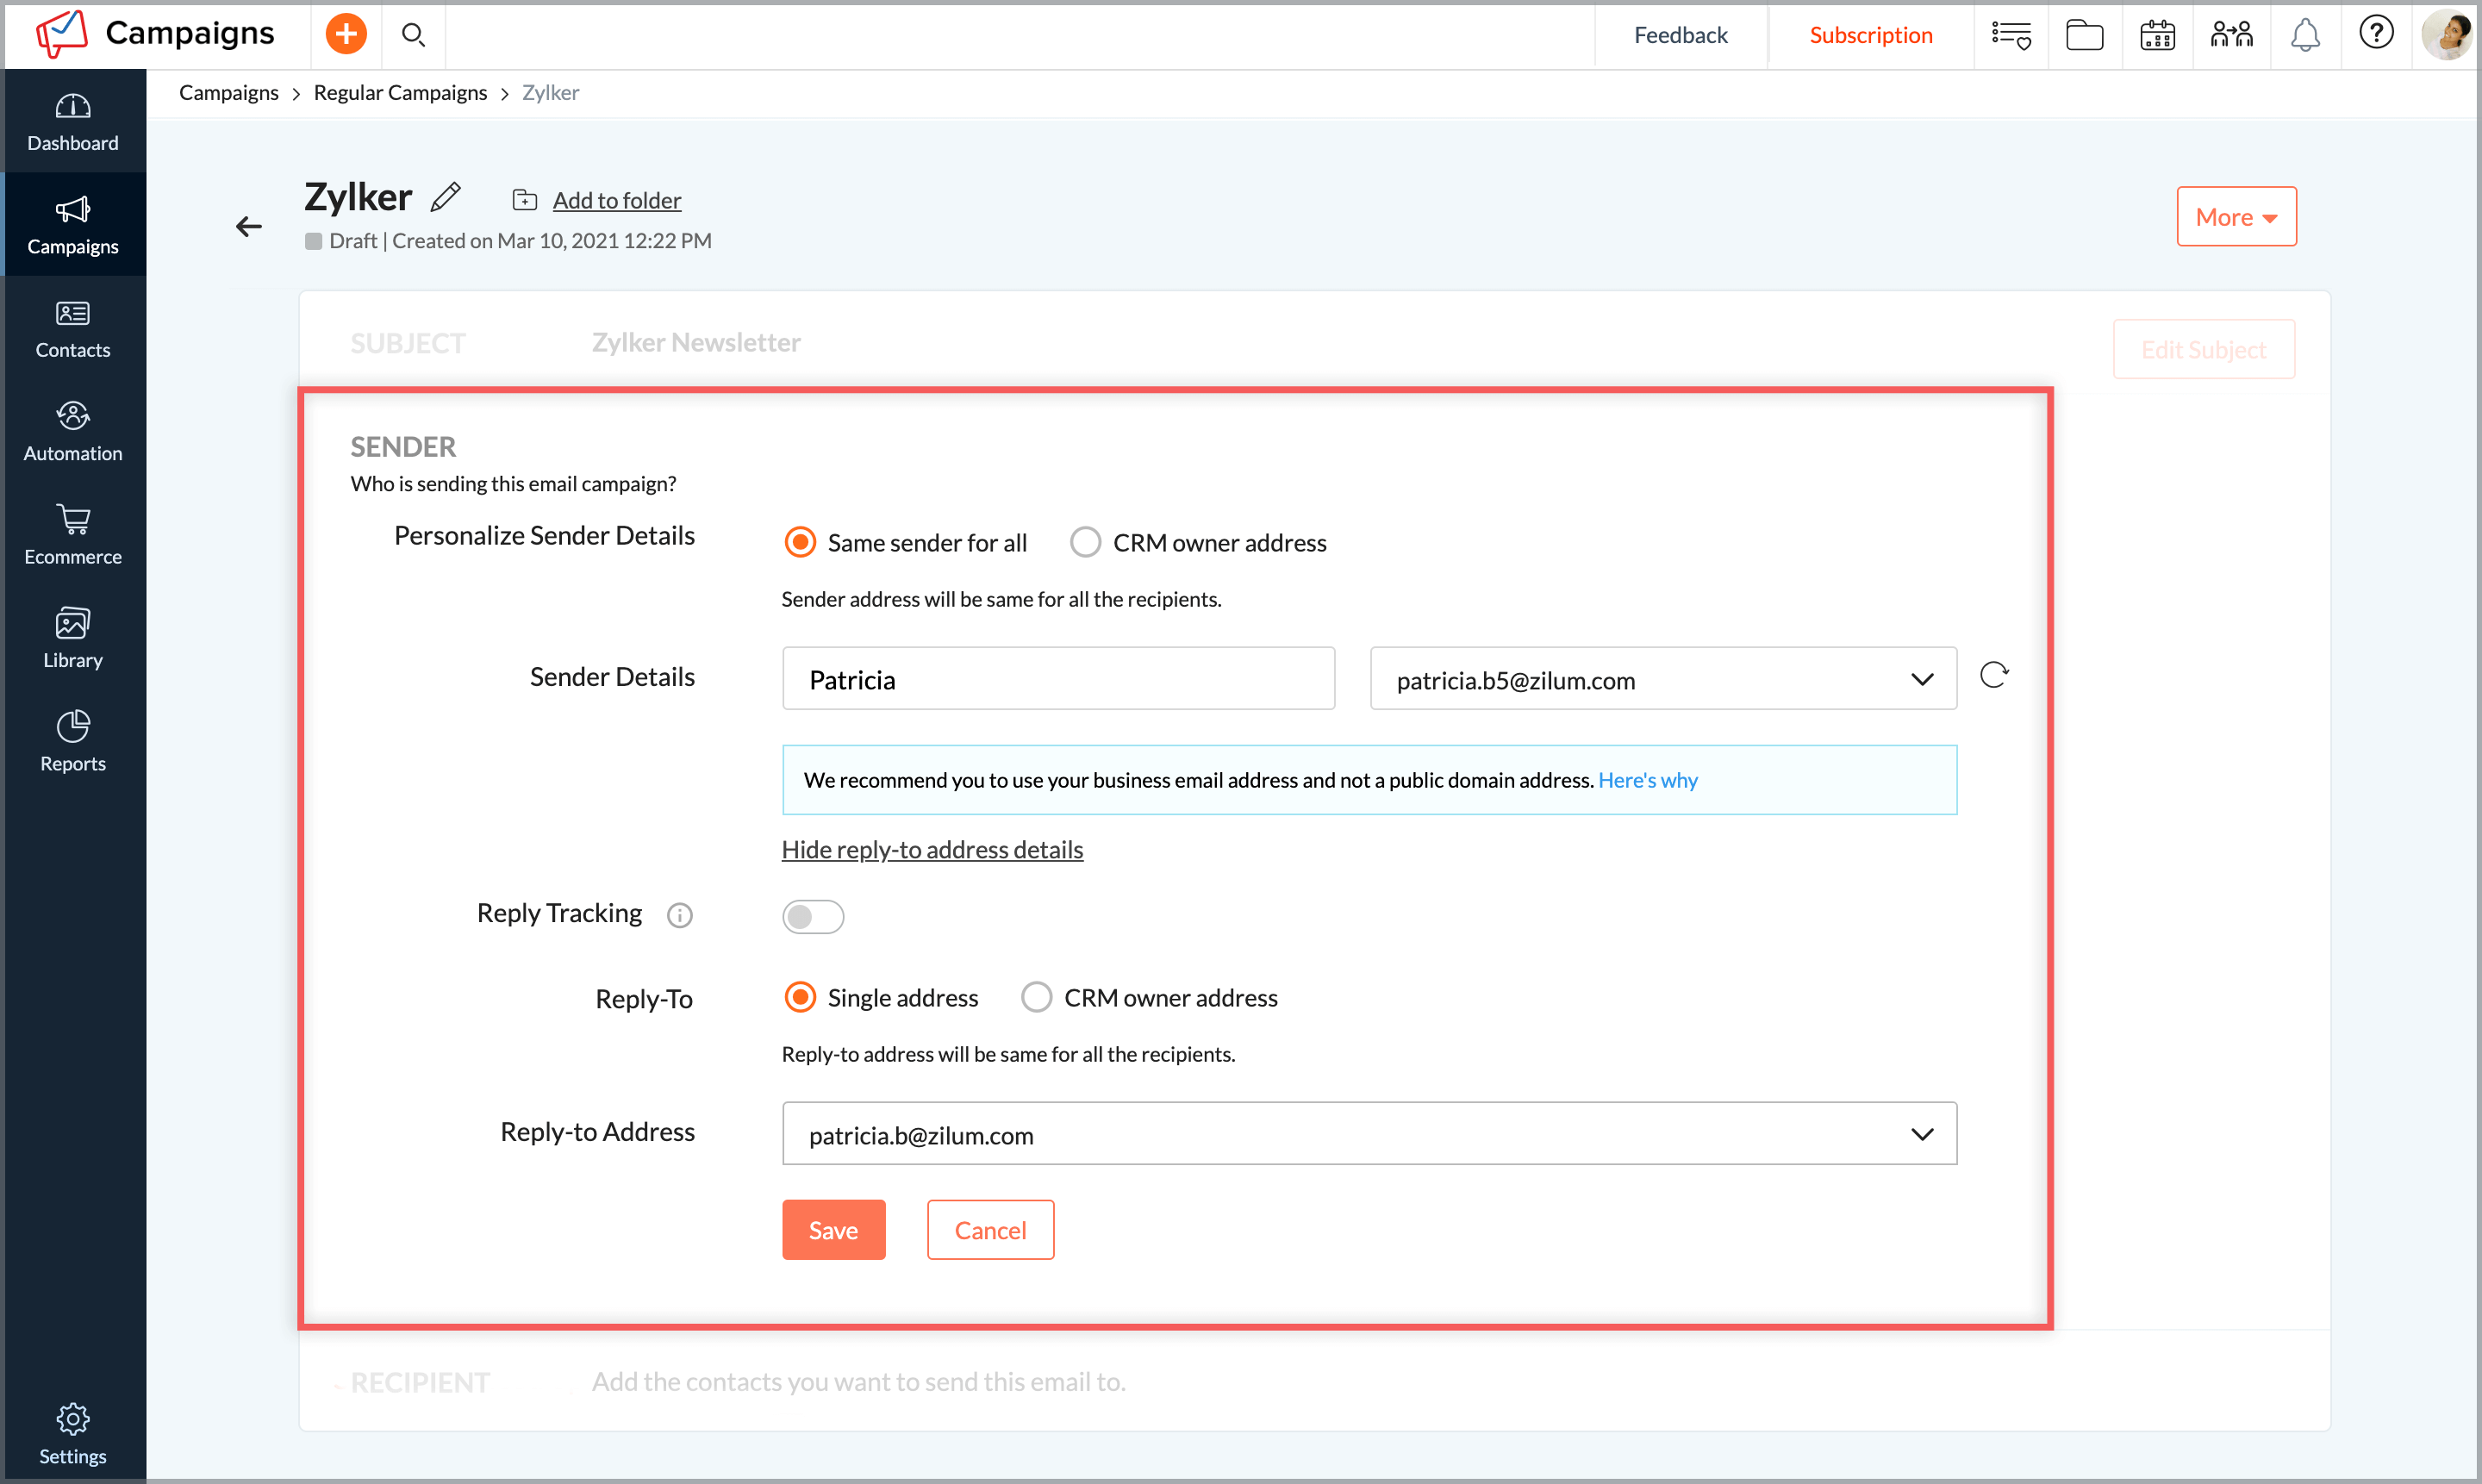Expand the sender email address dropdown
The height and width of the screenshot is (1484, 2482).
point(1922,679)
